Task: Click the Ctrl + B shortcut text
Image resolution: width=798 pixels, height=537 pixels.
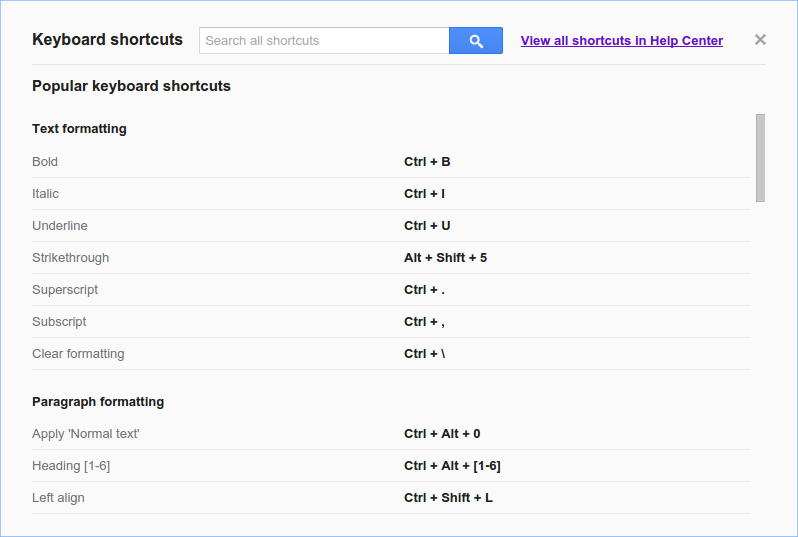Action: pyautogui.click(x=427, y=162)
